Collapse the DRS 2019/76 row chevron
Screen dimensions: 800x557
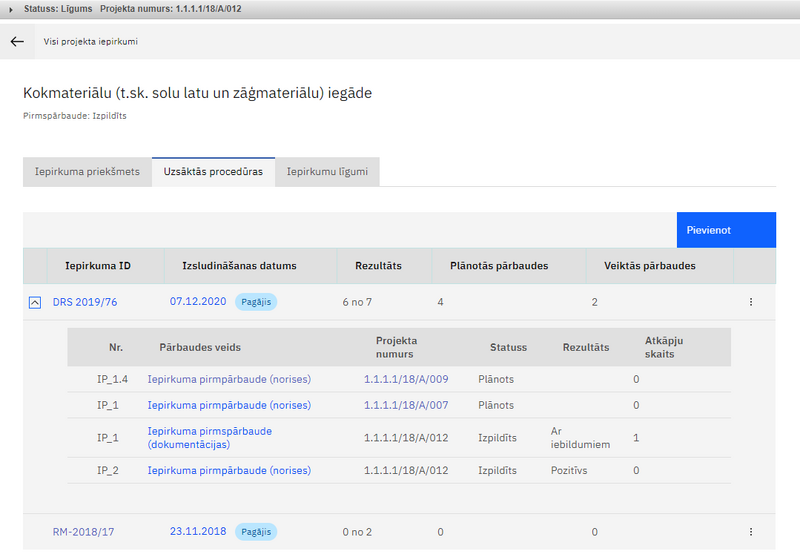[x=35, y=302]
